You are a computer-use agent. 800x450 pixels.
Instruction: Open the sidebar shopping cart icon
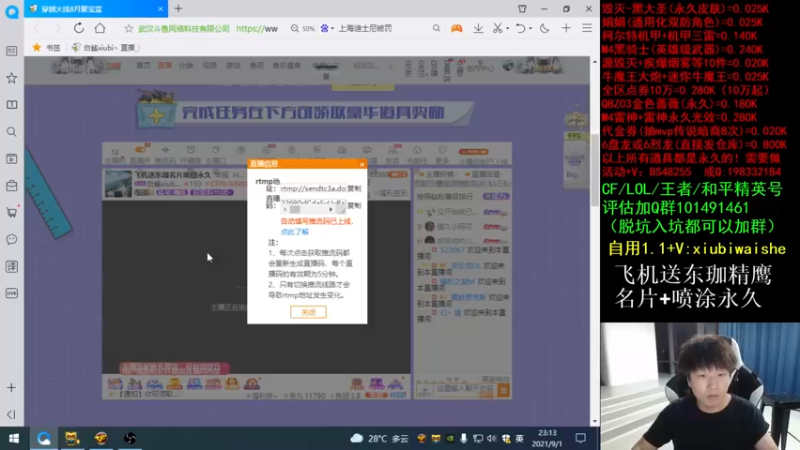pyautogui.click(x=11, y=212)
